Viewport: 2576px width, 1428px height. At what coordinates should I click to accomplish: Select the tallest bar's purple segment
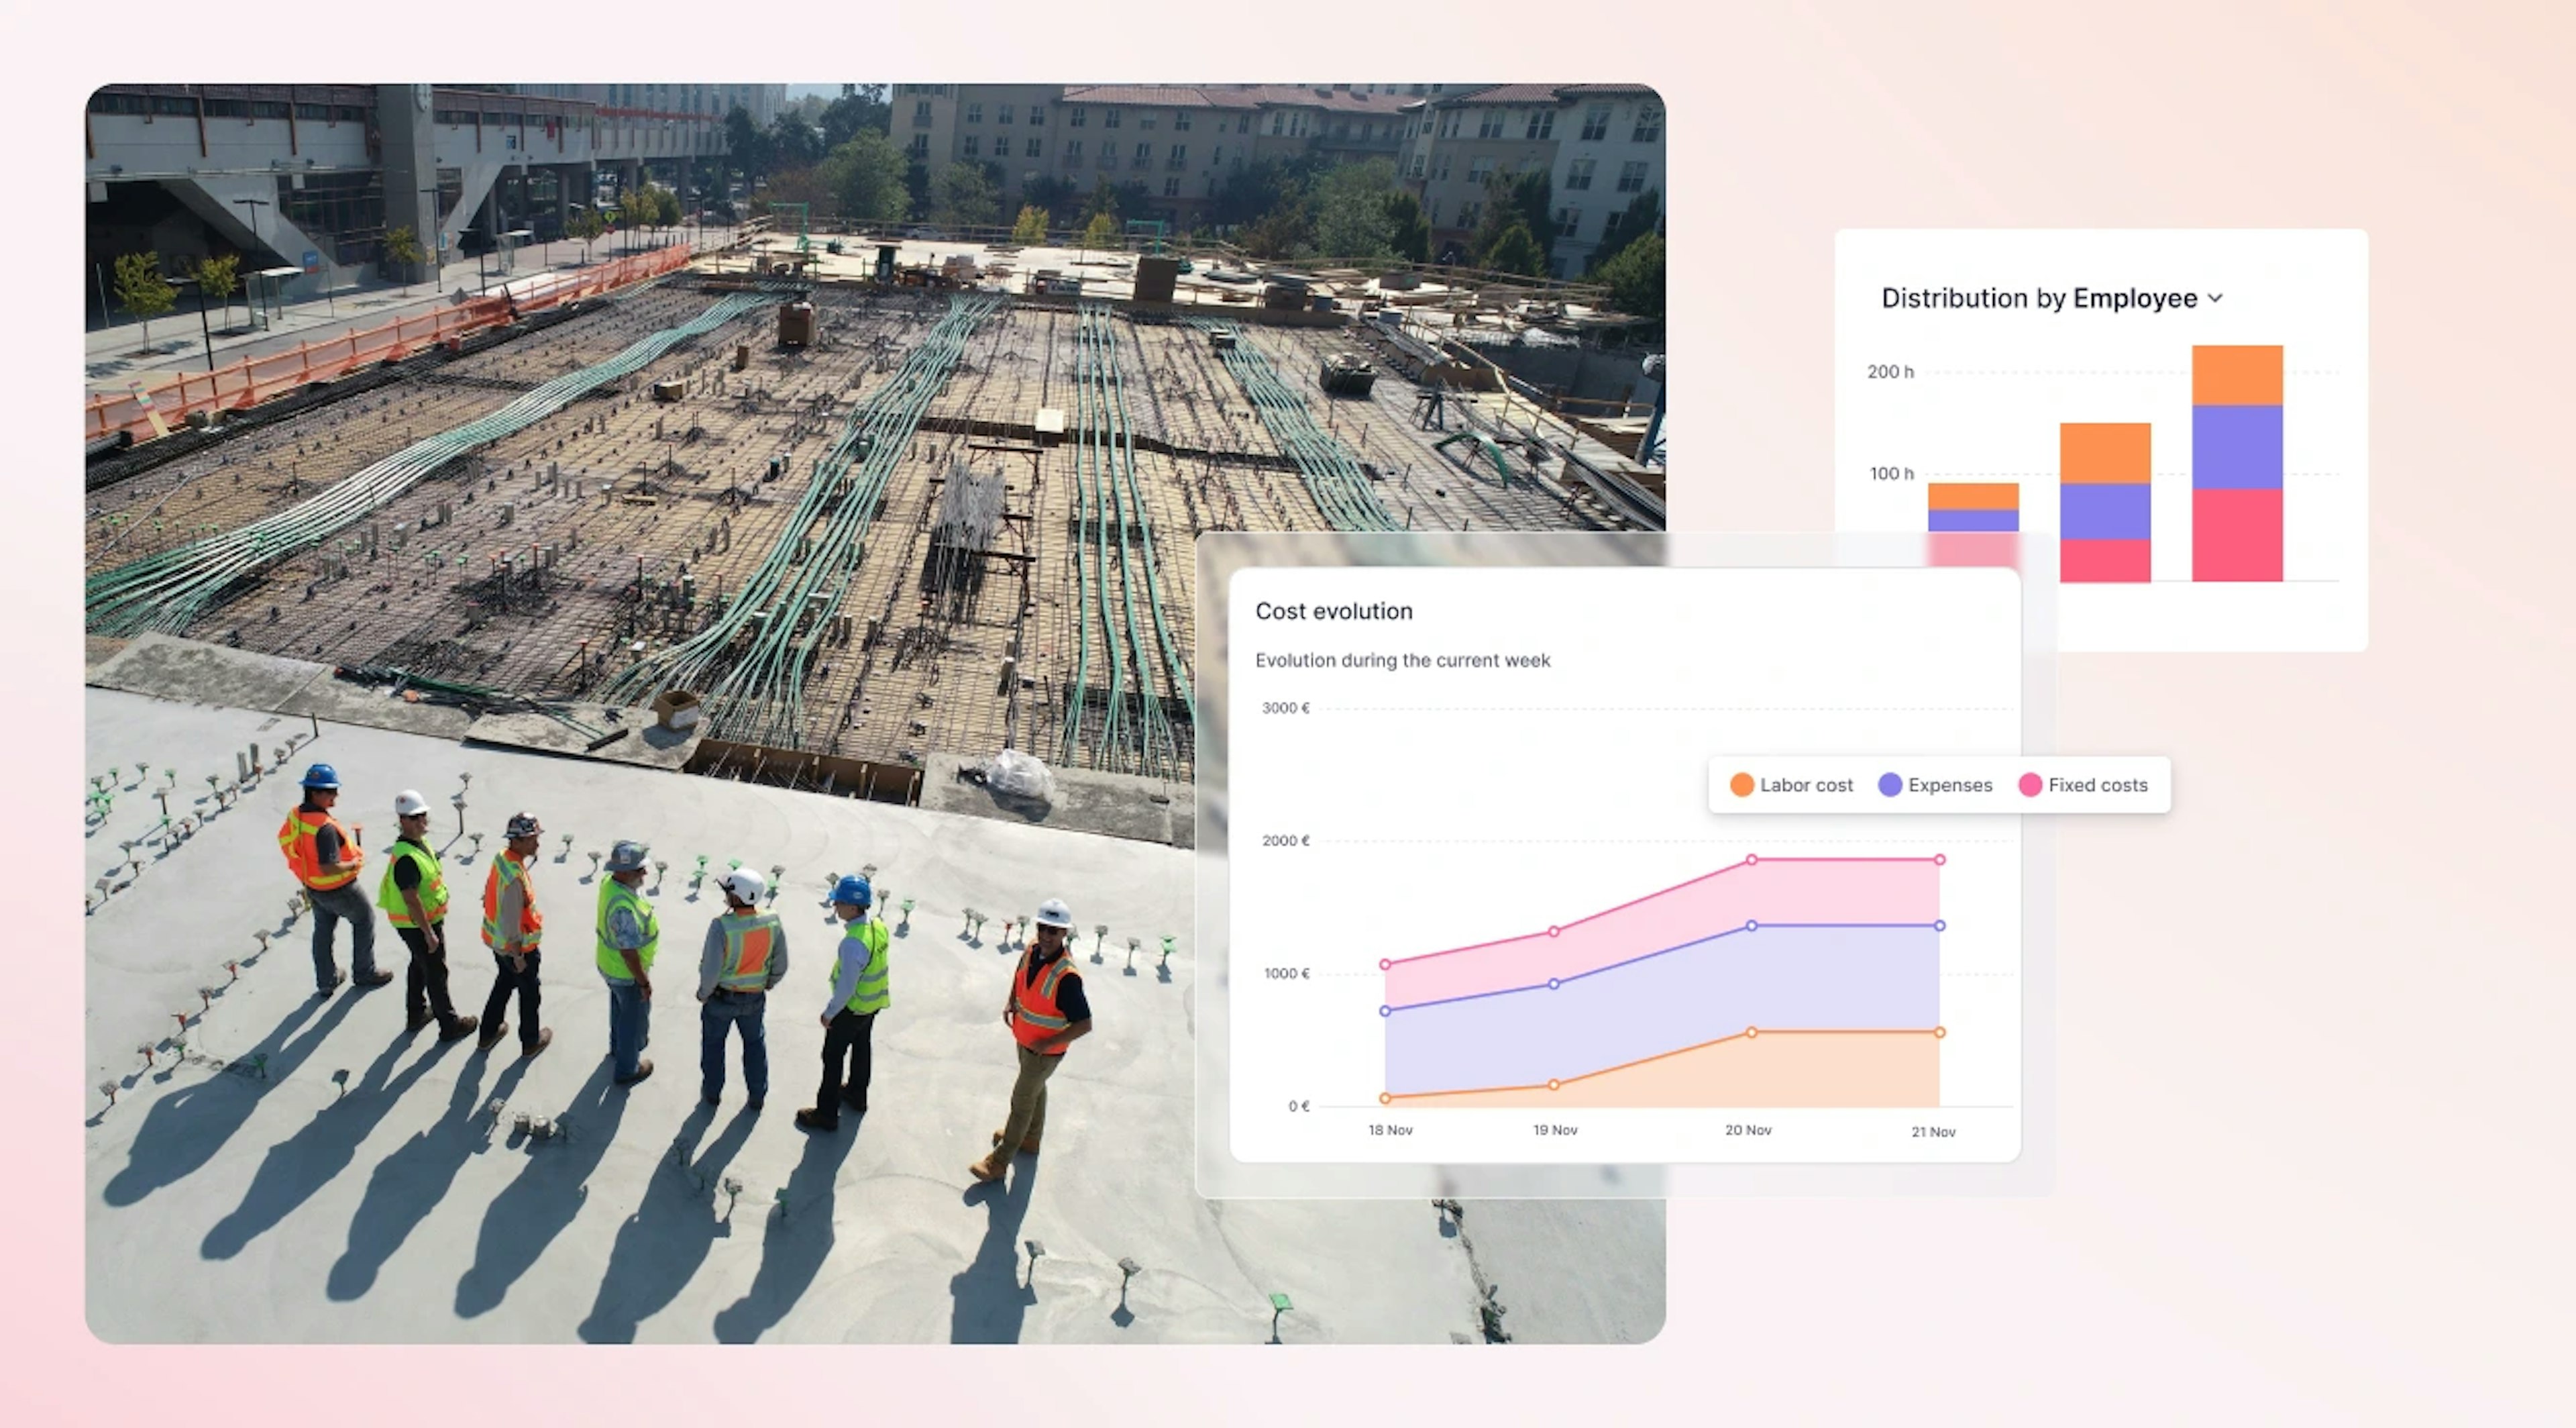[2237, 447]
